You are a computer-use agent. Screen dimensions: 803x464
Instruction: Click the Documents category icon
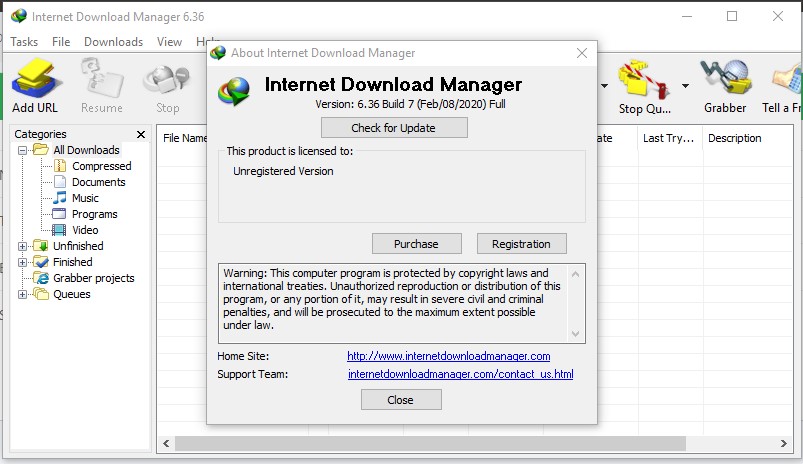click(x=60, y=182)
